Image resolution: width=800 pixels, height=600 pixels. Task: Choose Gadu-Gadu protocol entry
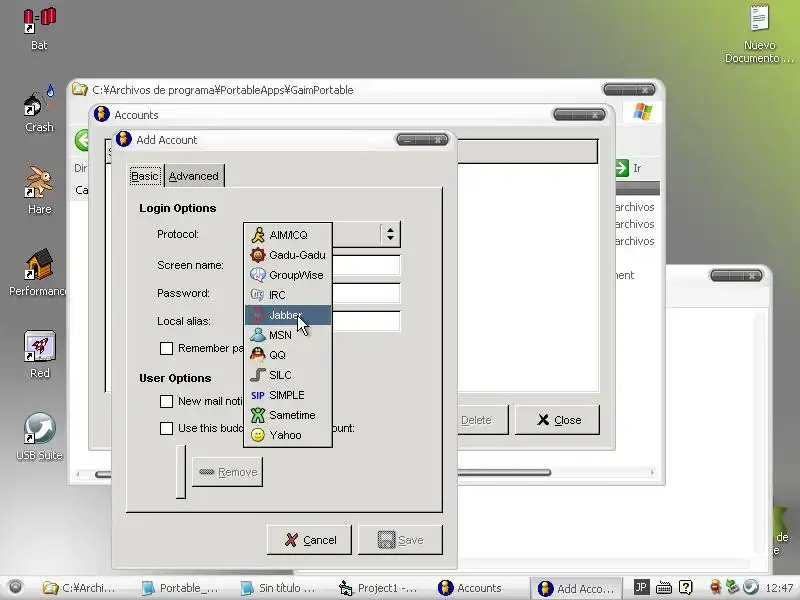[288, 255]
